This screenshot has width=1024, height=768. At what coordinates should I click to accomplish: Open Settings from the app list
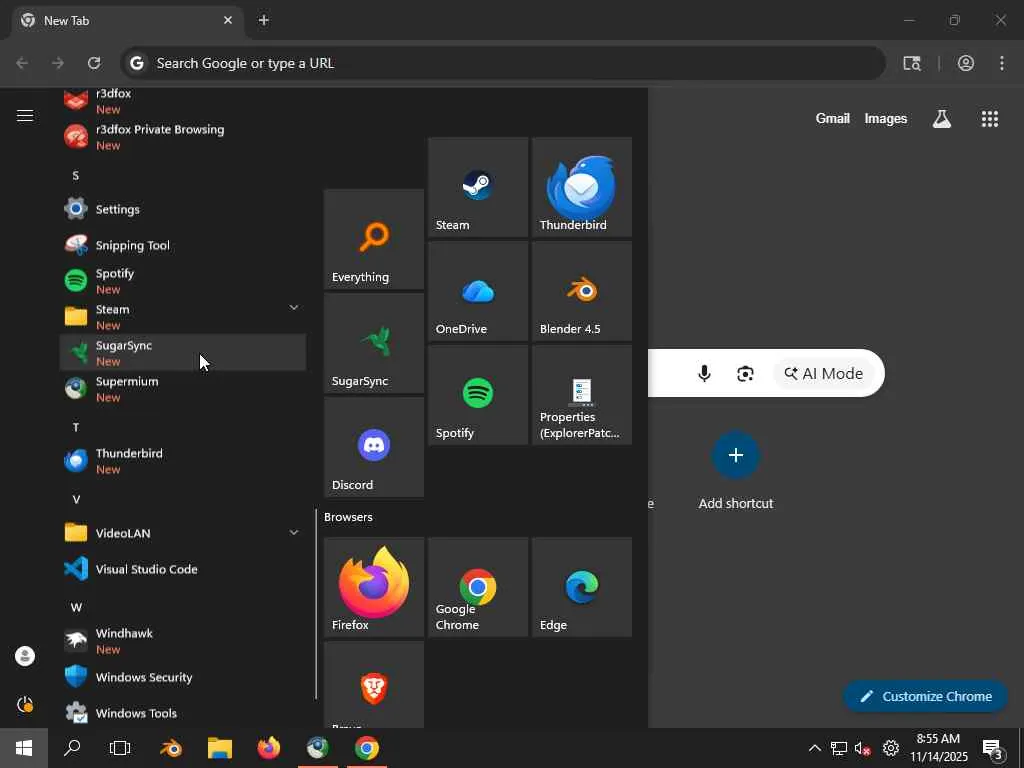point(183,209)
